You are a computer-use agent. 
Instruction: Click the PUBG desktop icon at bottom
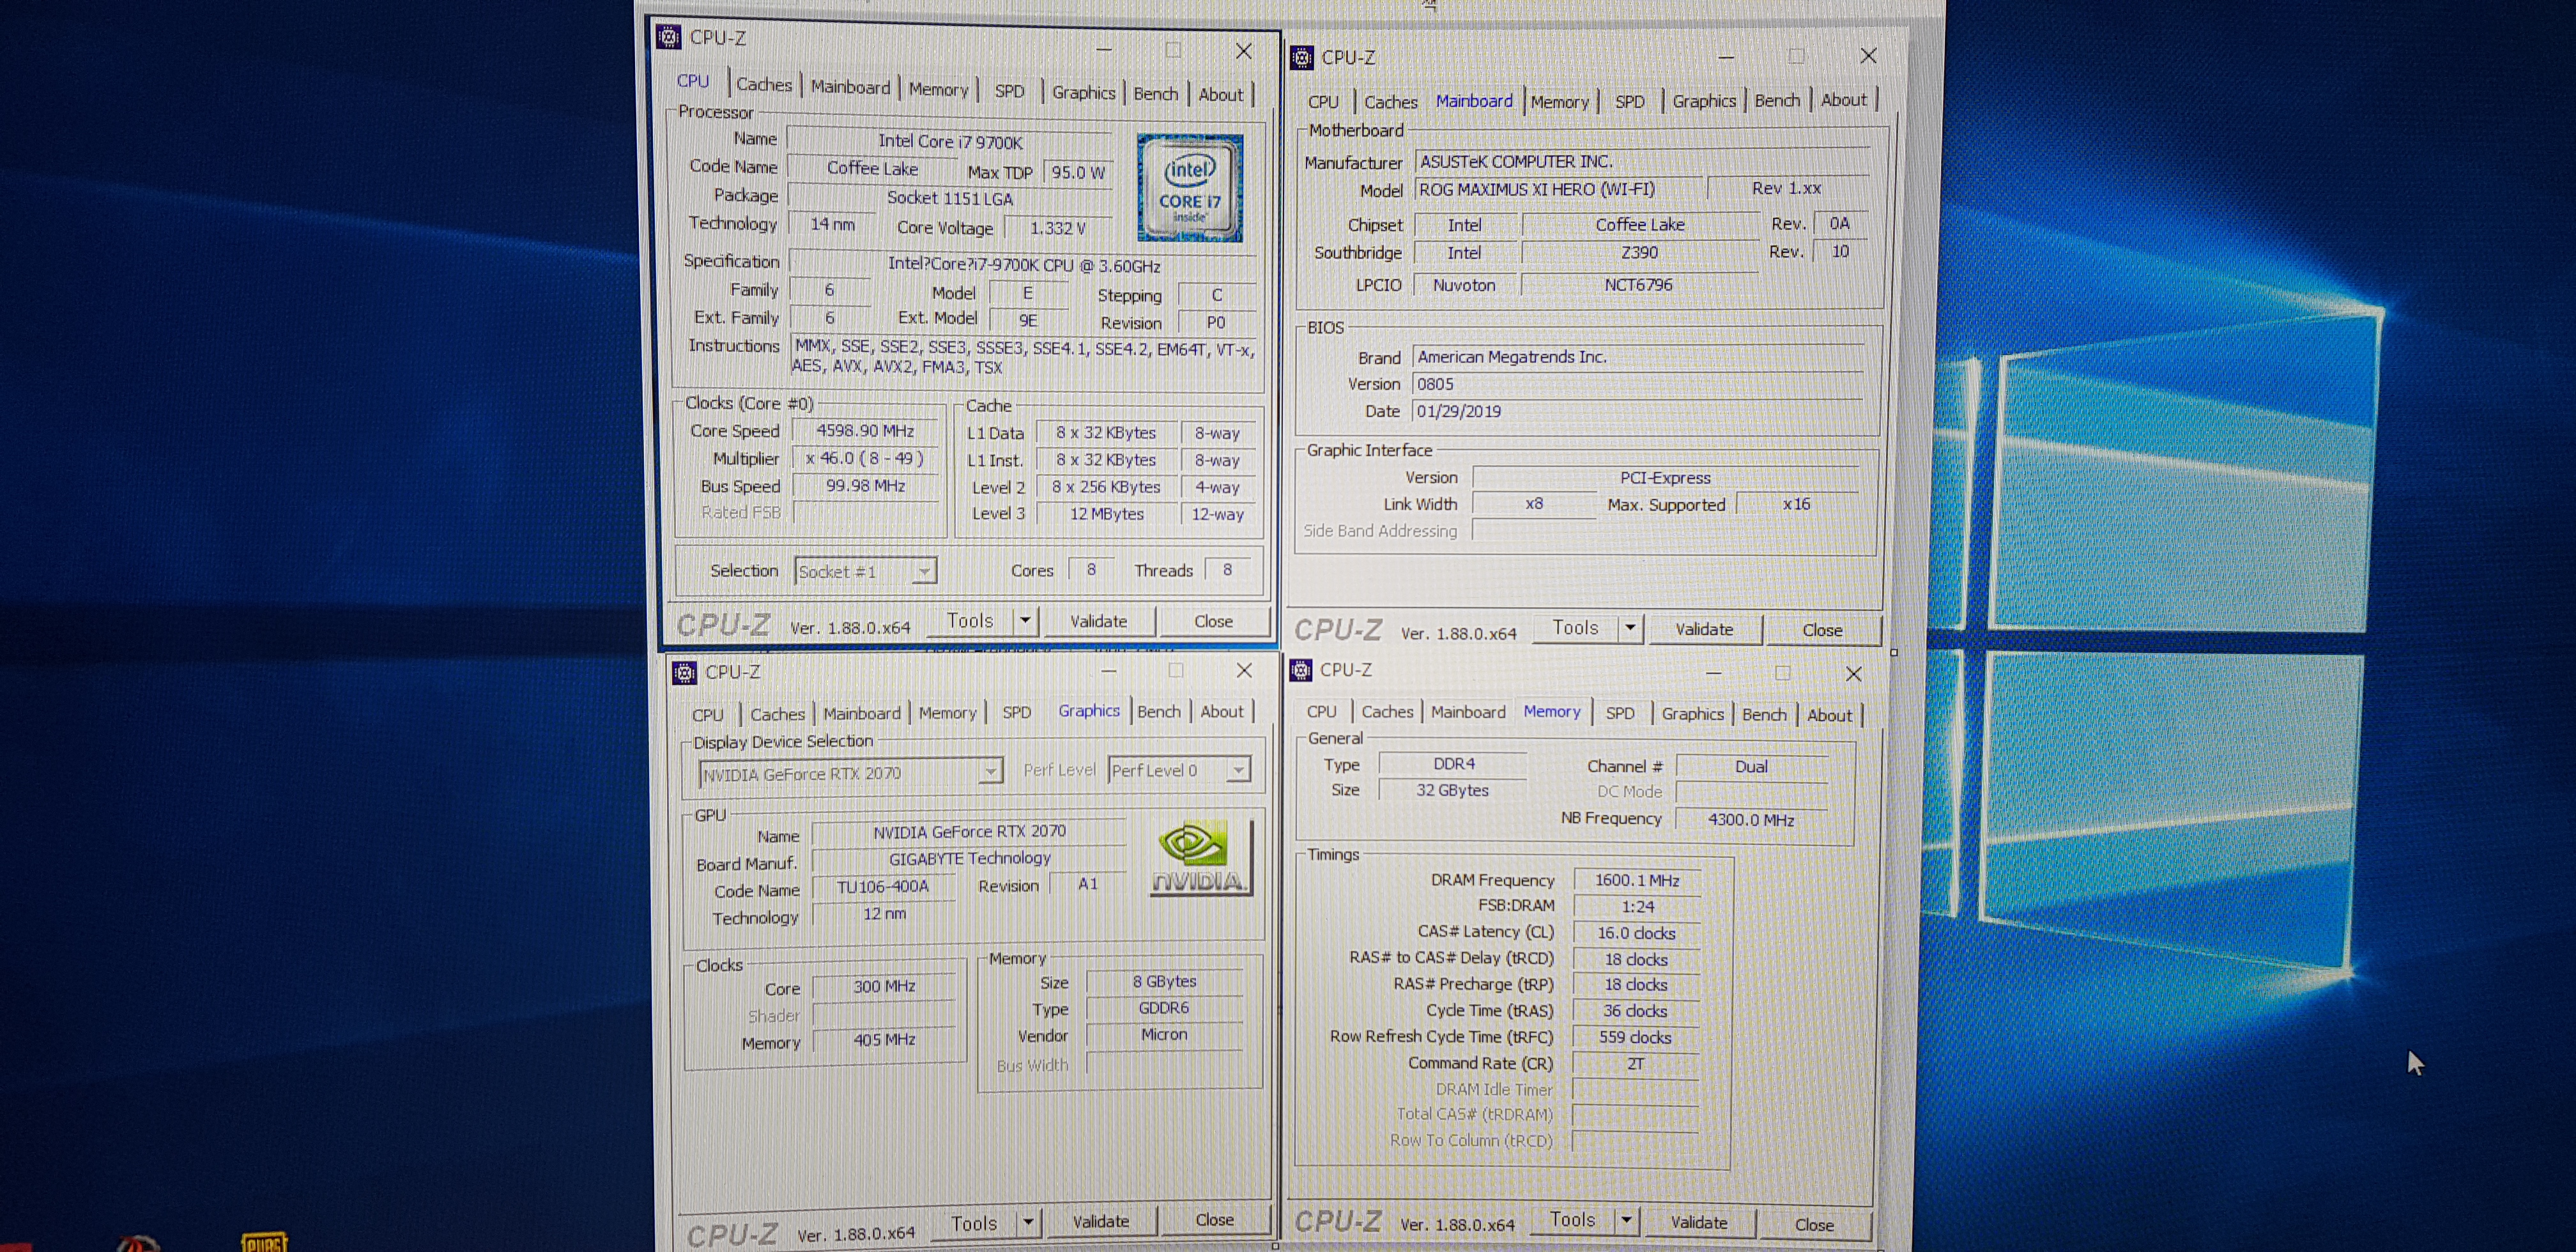point(264,1242)
